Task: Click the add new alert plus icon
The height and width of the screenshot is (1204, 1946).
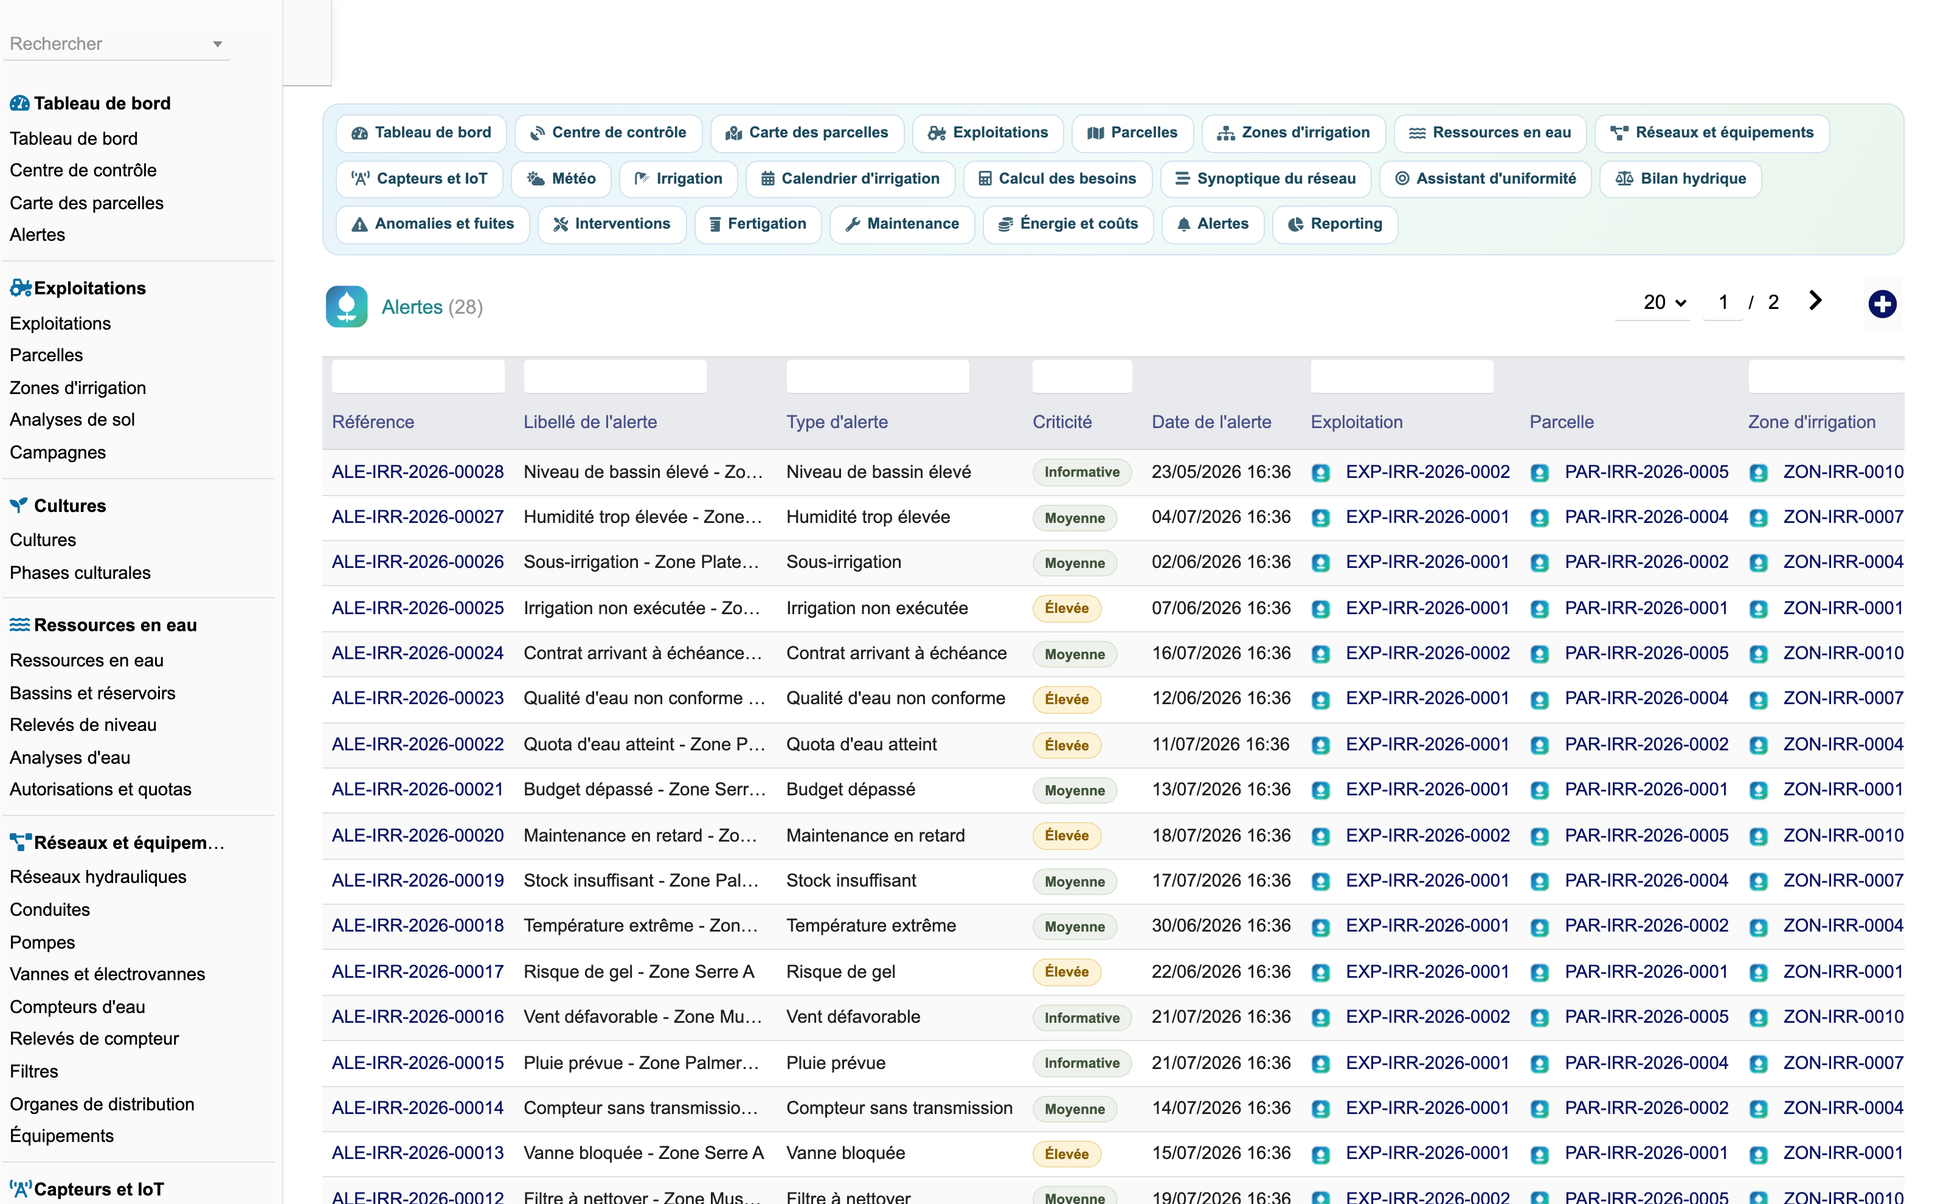Action: click(1882, 304)
